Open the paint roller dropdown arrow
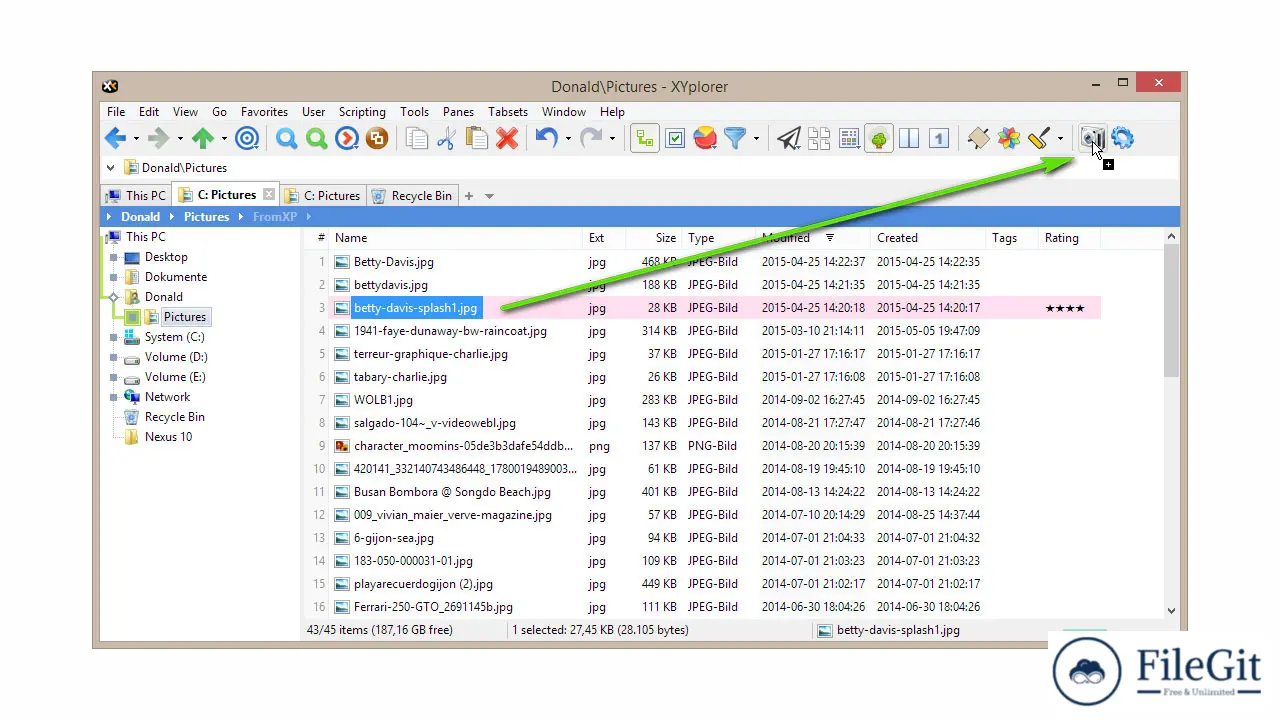Screen dimensions: 1280x720 coord(1059,139)
